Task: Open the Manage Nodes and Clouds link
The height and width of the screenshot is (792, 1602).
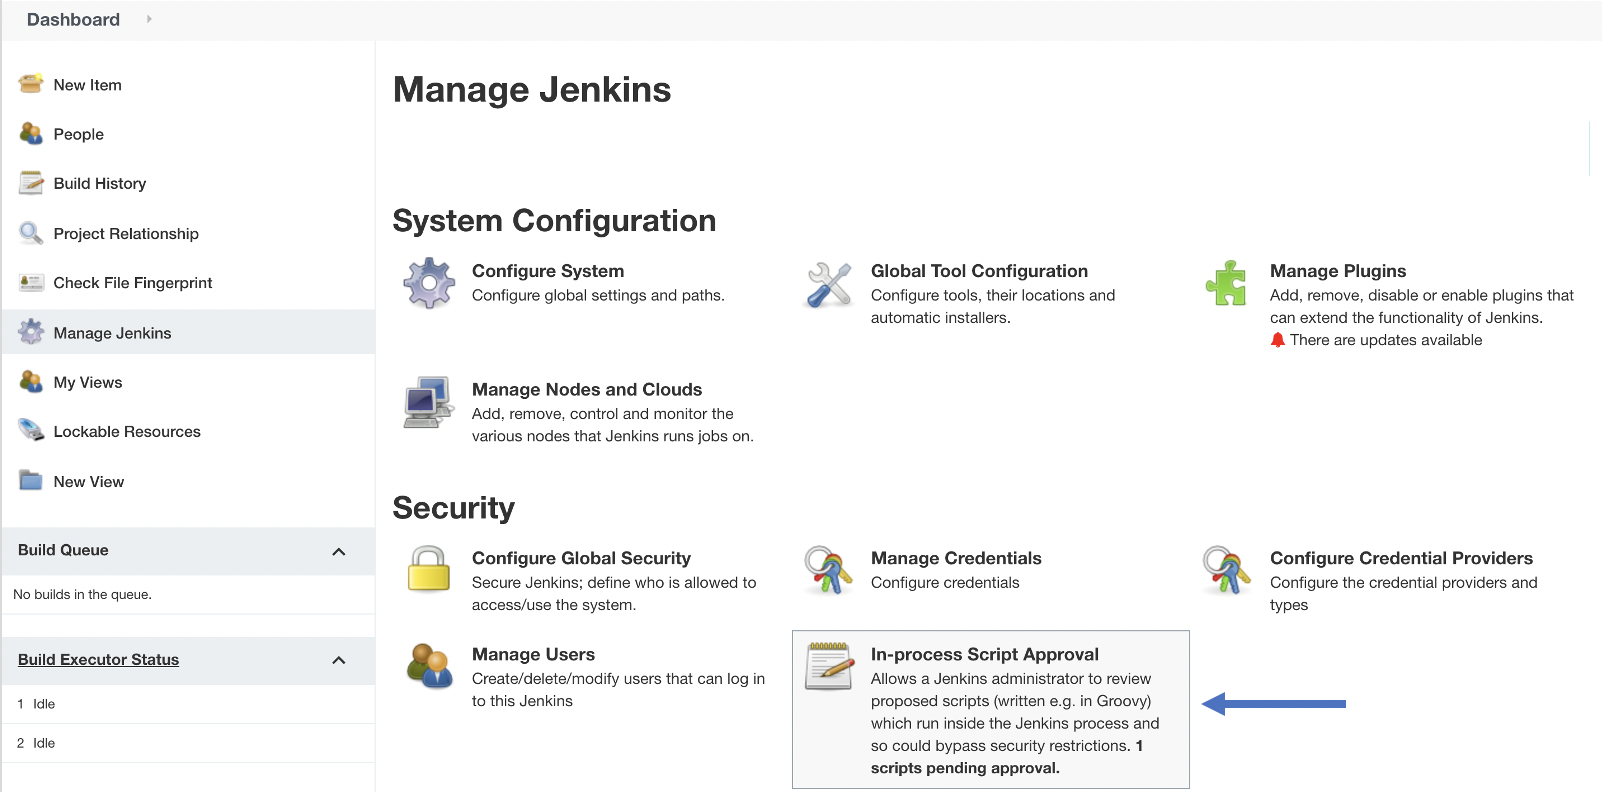Action: pos(587,390)
